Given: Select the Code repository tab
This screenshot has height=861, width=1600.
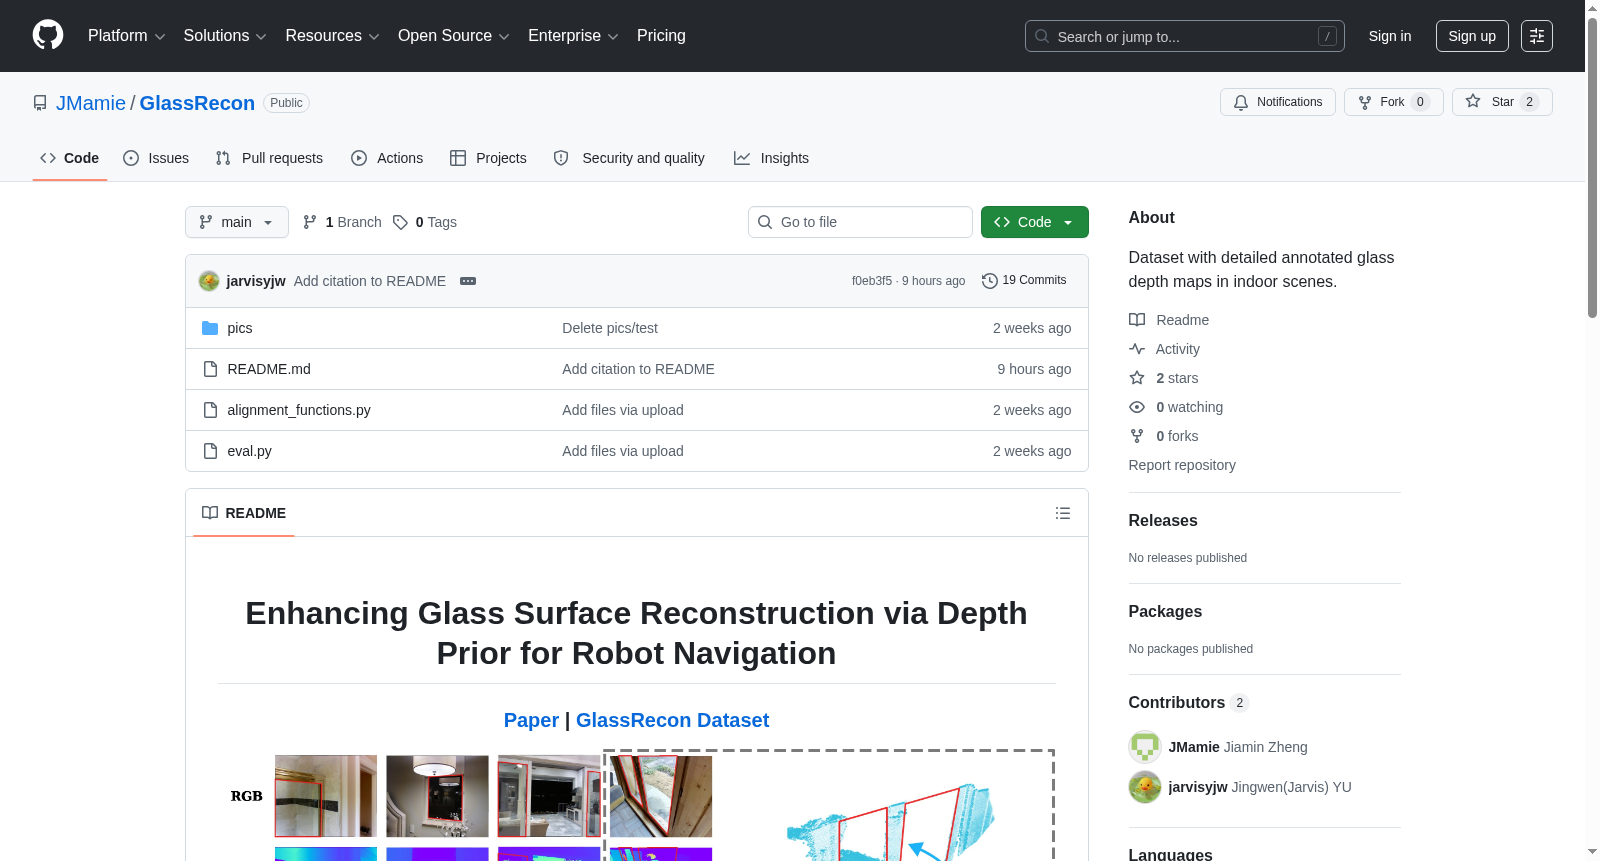Looking at the screenshot, I should pos(70,158).
